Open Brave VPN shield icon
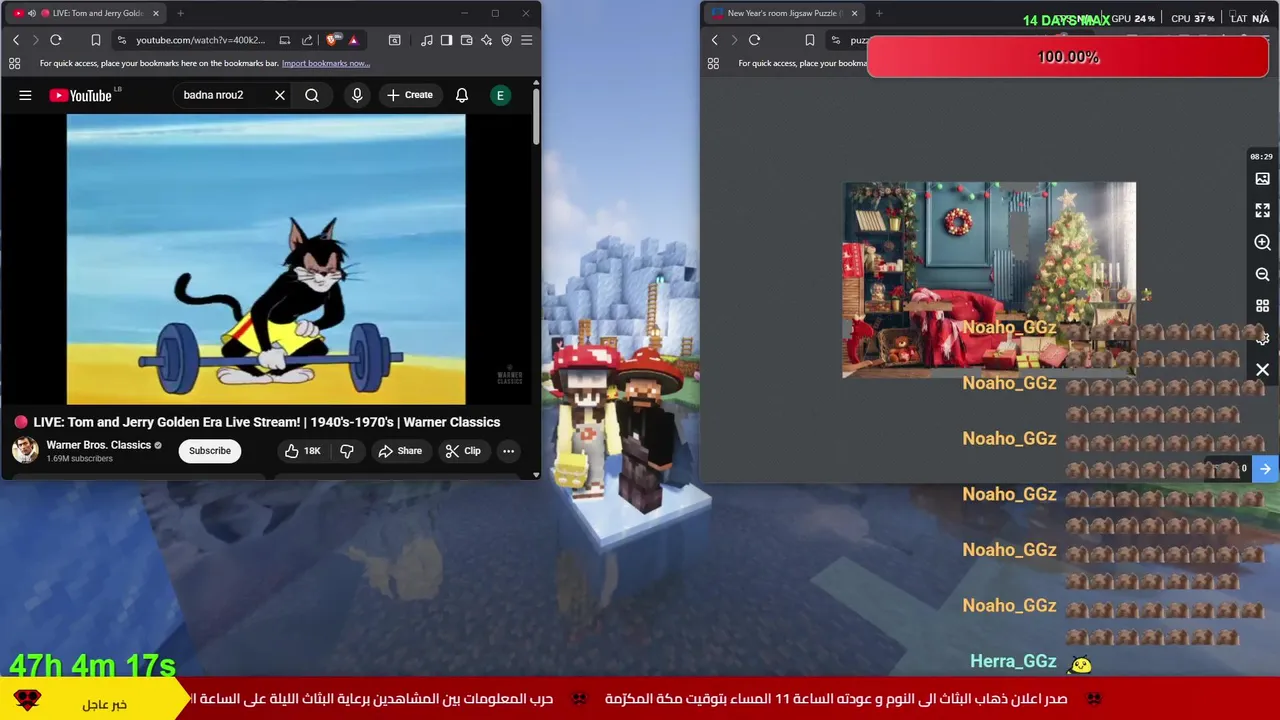1280x720 pixels. [x=506, y=40]
